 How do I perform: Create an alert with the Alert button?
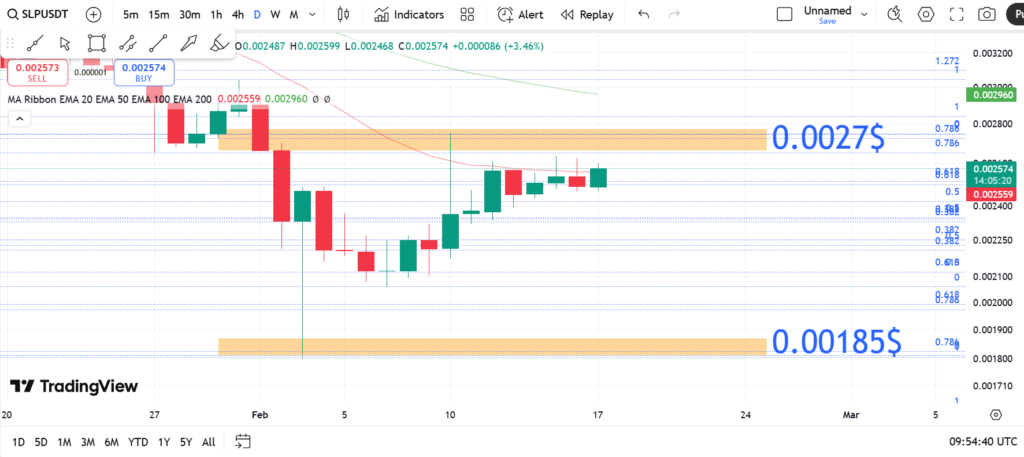521,15
